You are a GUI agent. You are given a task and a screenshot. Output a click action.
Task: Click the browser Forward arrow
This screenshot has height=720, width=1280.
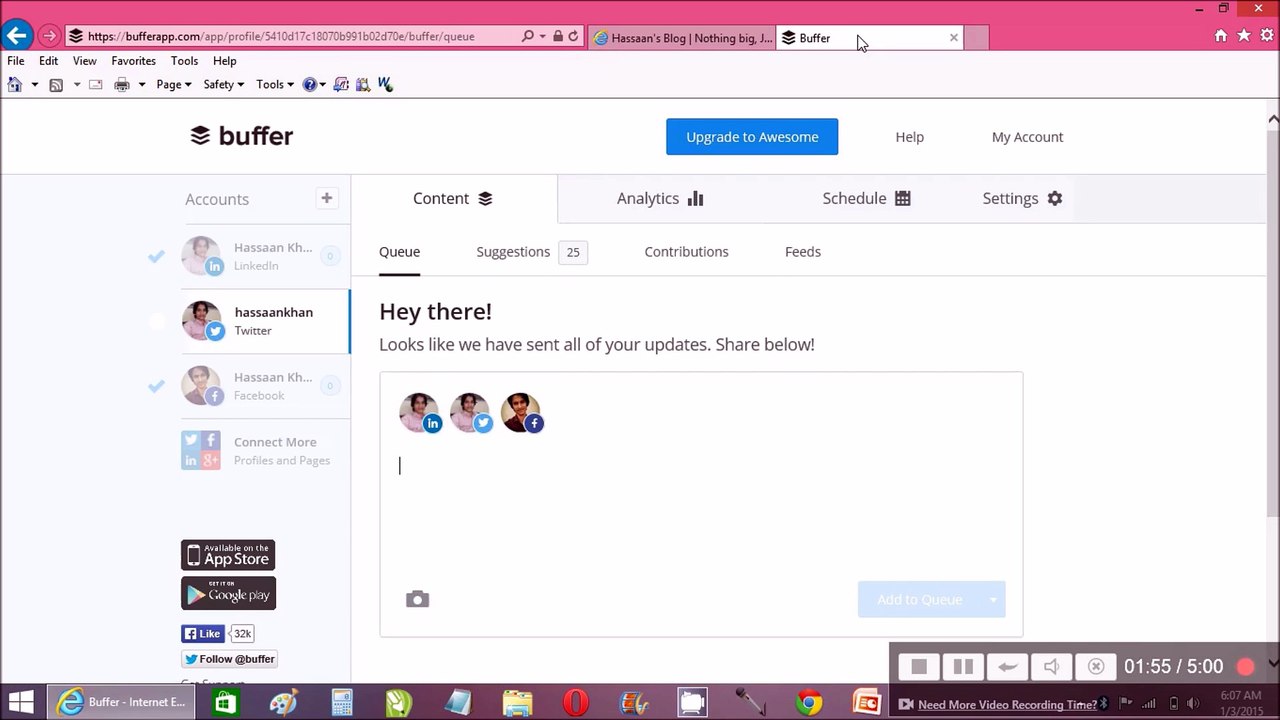[x=49, y=36]
